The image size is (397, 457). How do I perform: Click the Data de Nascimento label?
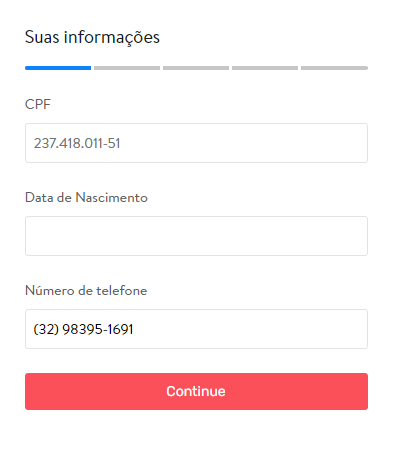86,197
